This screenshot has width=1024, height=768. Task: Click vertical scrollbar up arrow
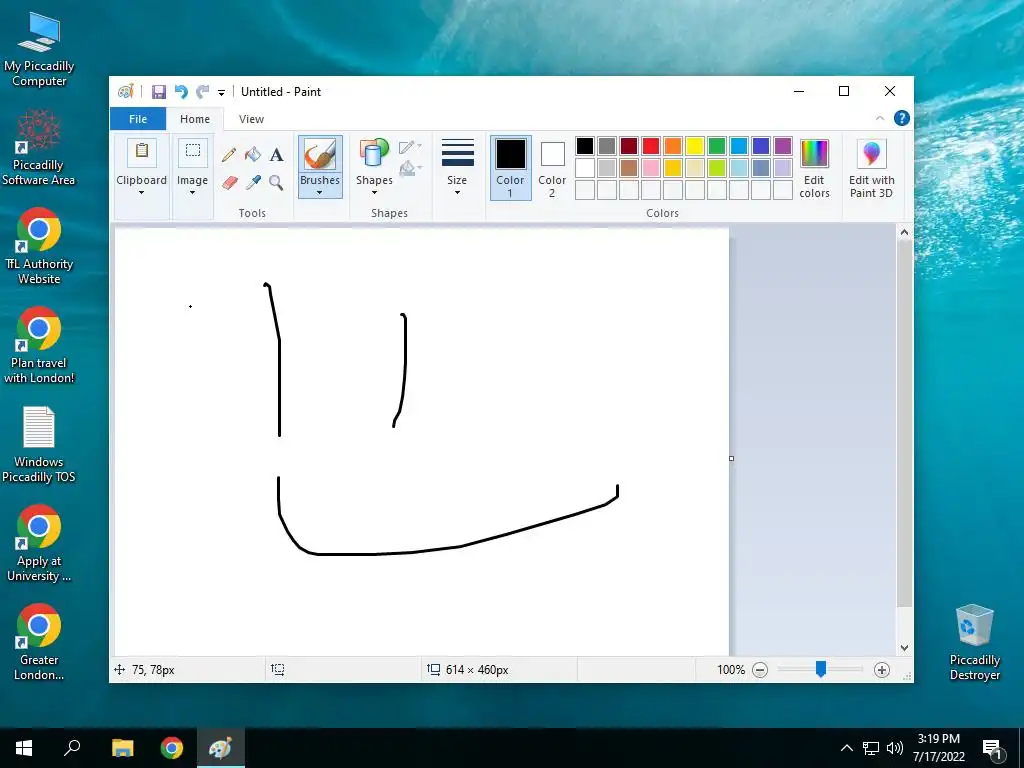(904, 232)
